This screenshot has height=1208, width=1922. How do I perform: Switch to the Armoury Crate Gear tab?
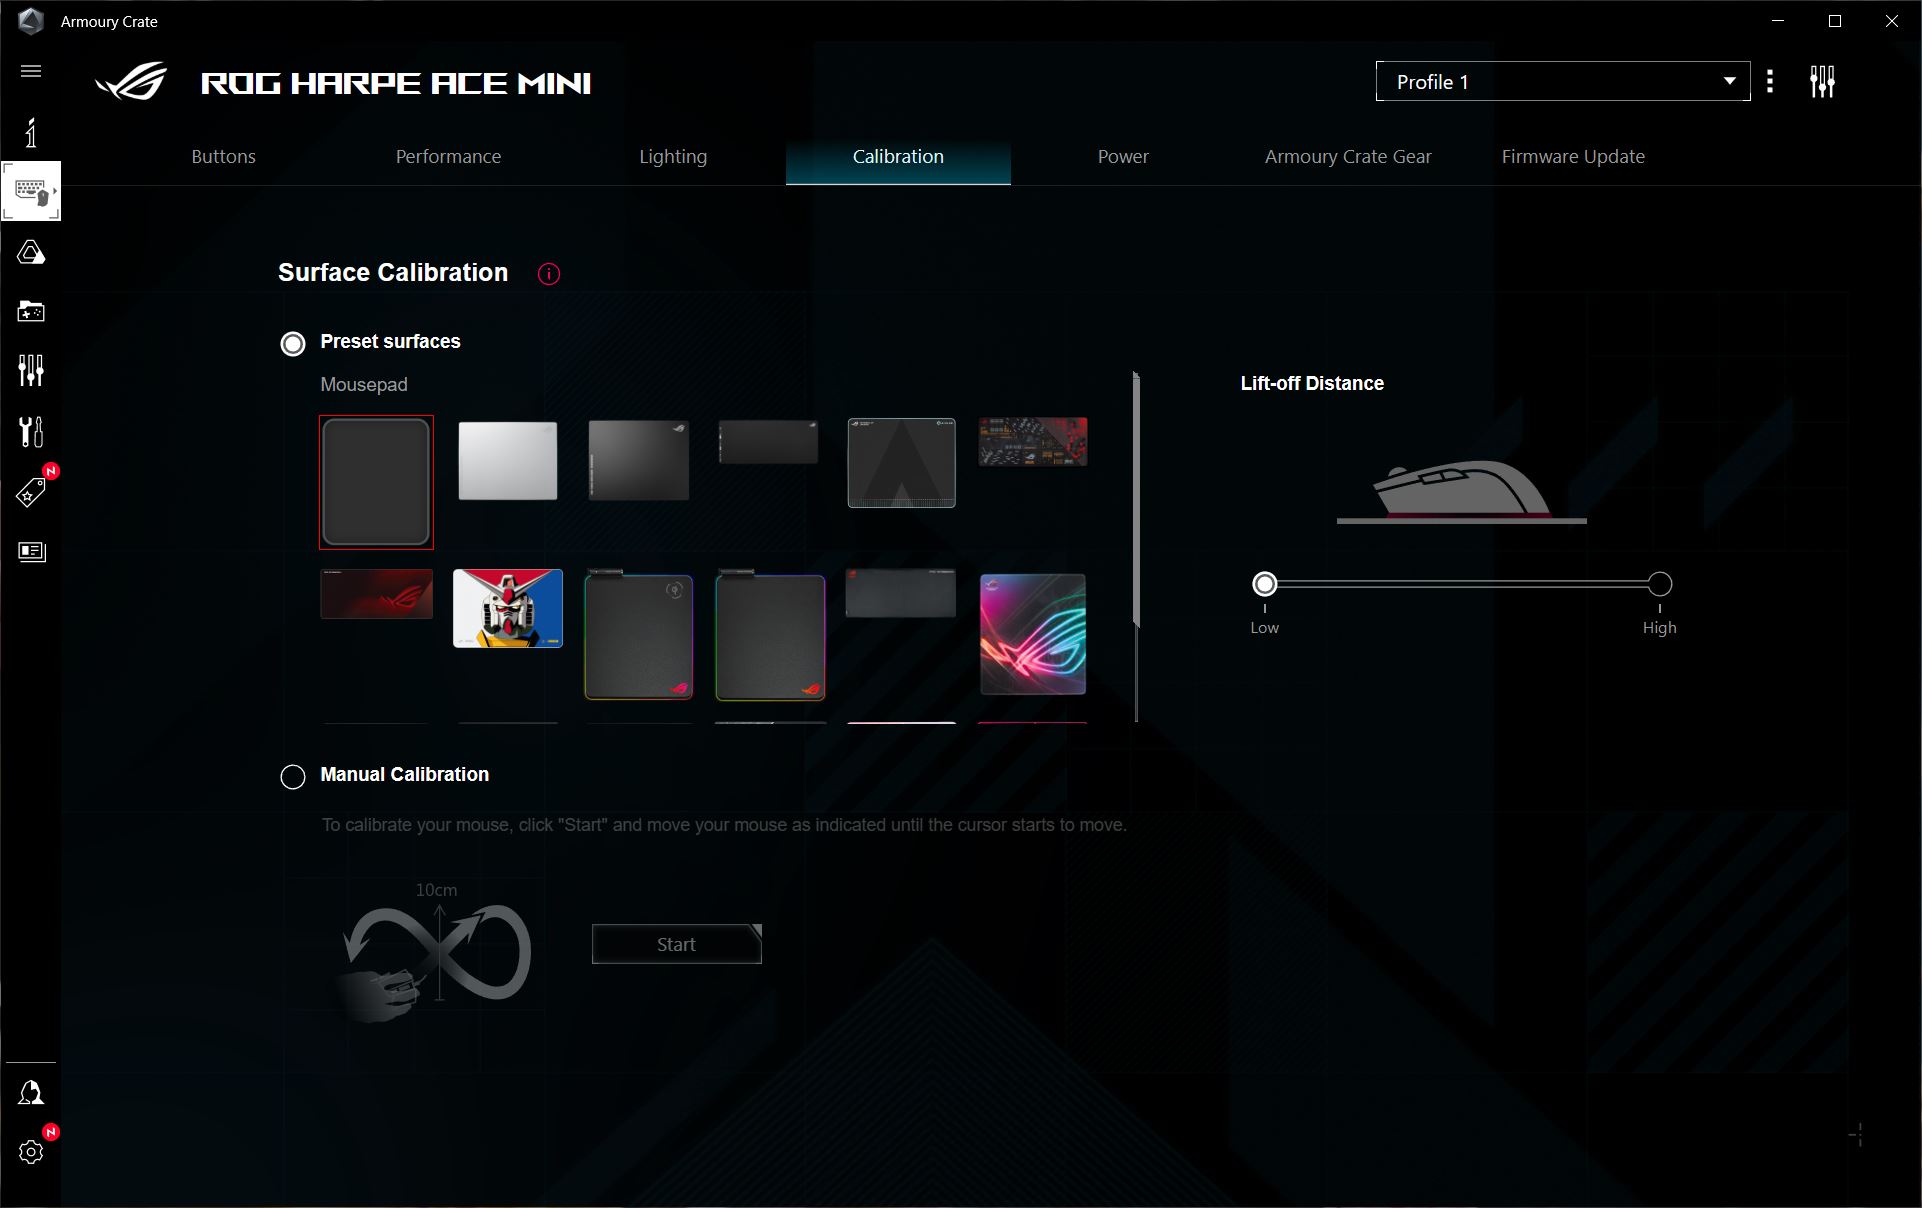click(1348, 156)
